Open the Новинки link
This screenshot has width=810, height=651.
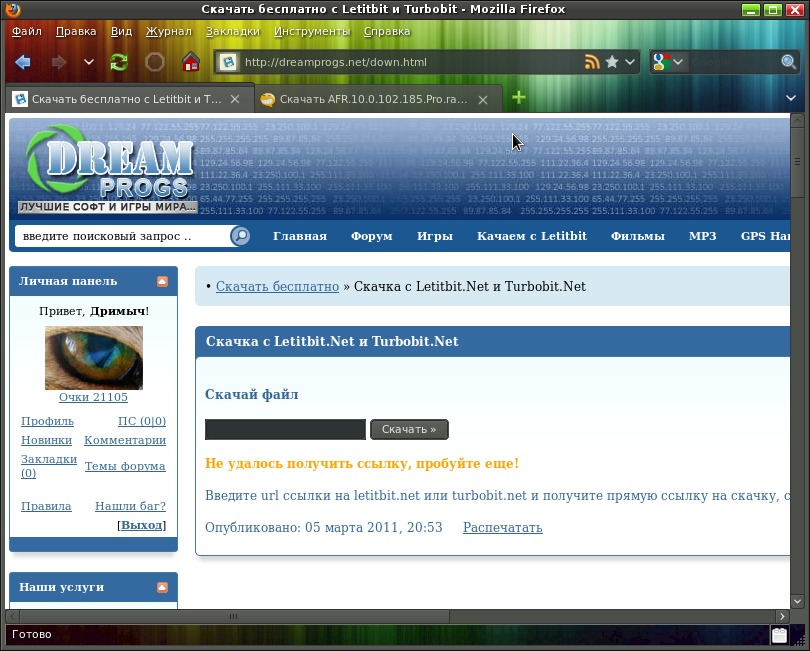[46, 440]
